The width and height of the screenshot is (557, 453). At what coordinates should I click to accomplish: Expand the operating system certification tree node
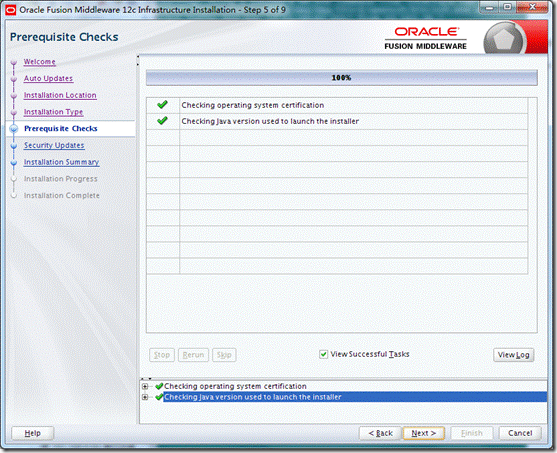click(x=145, y=386)
